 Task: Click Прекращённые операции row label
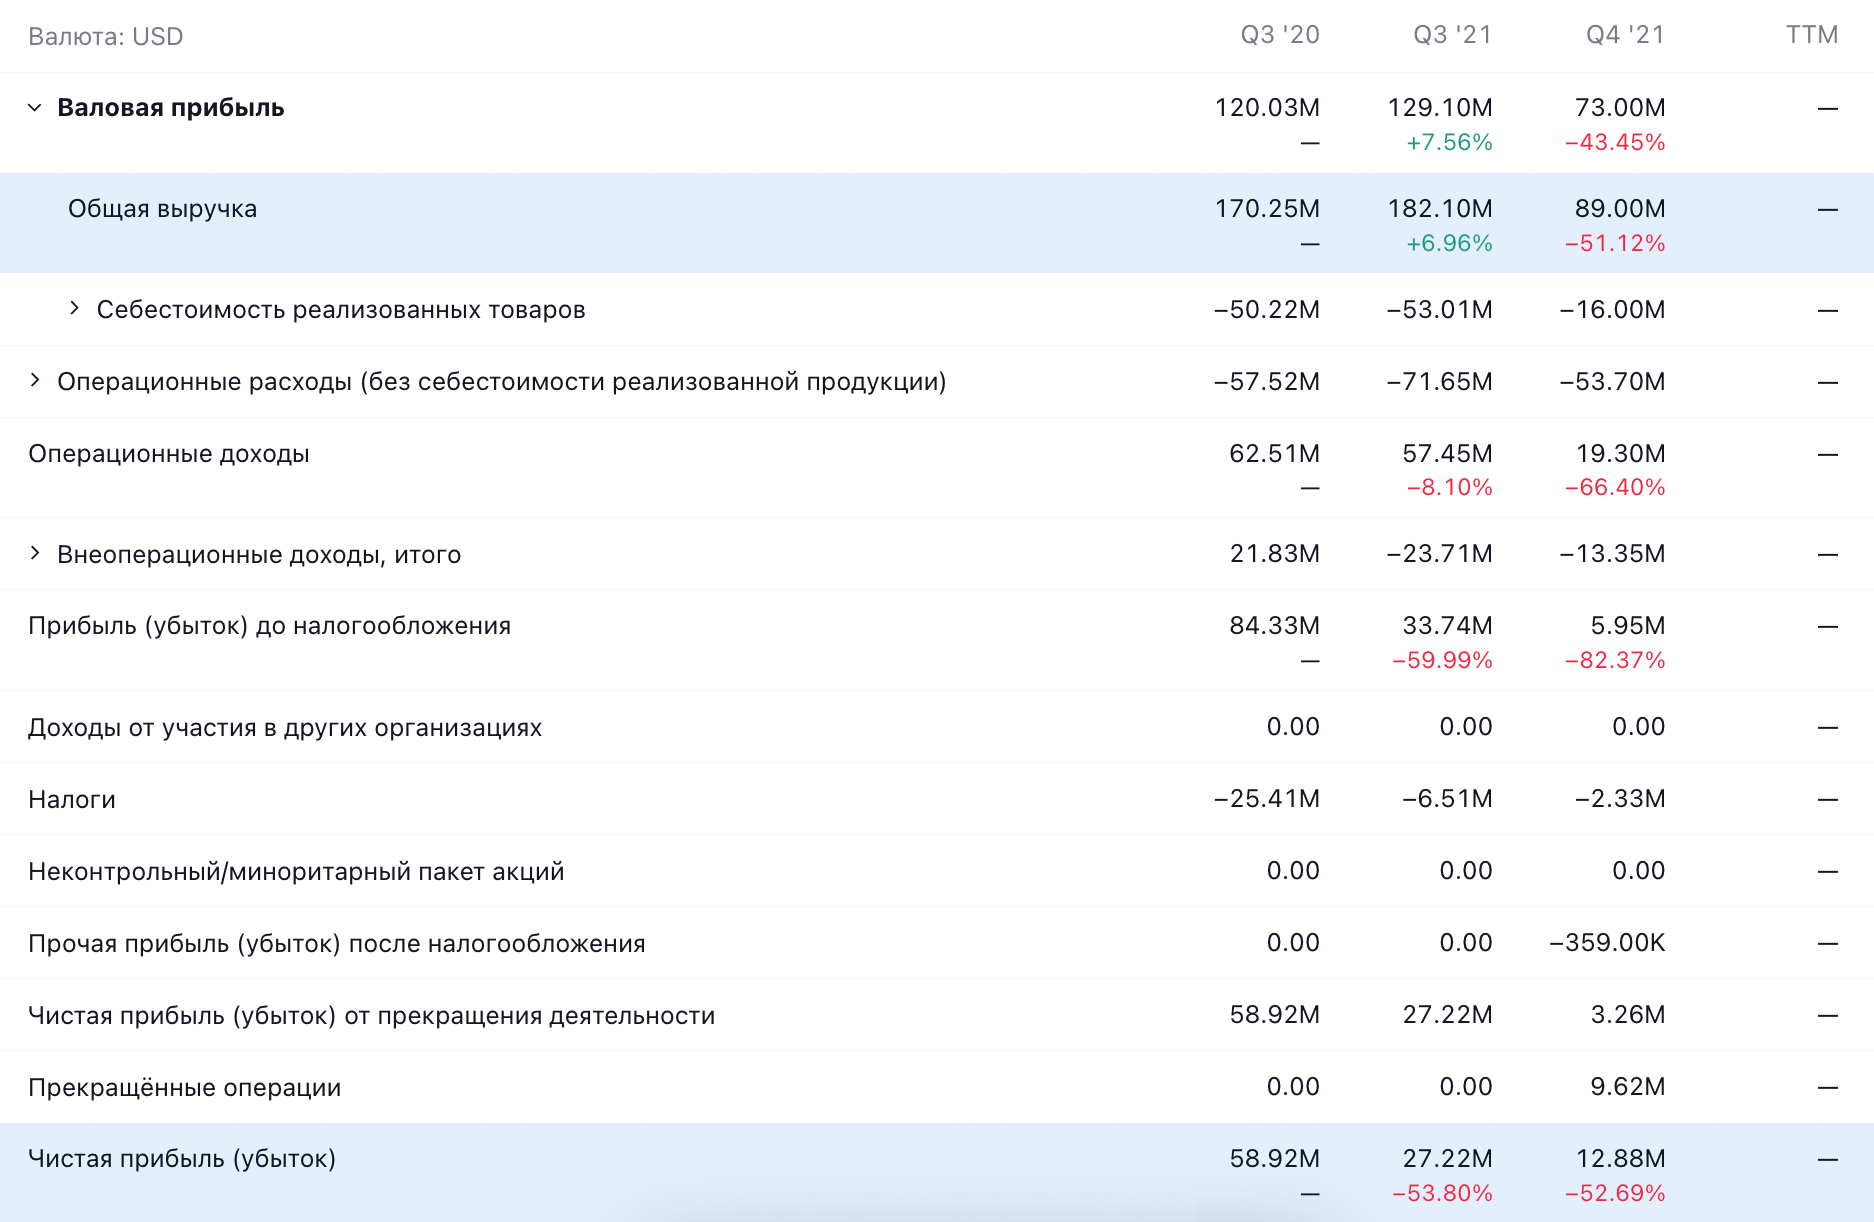pyautogui.click(x=185, y=1088)
